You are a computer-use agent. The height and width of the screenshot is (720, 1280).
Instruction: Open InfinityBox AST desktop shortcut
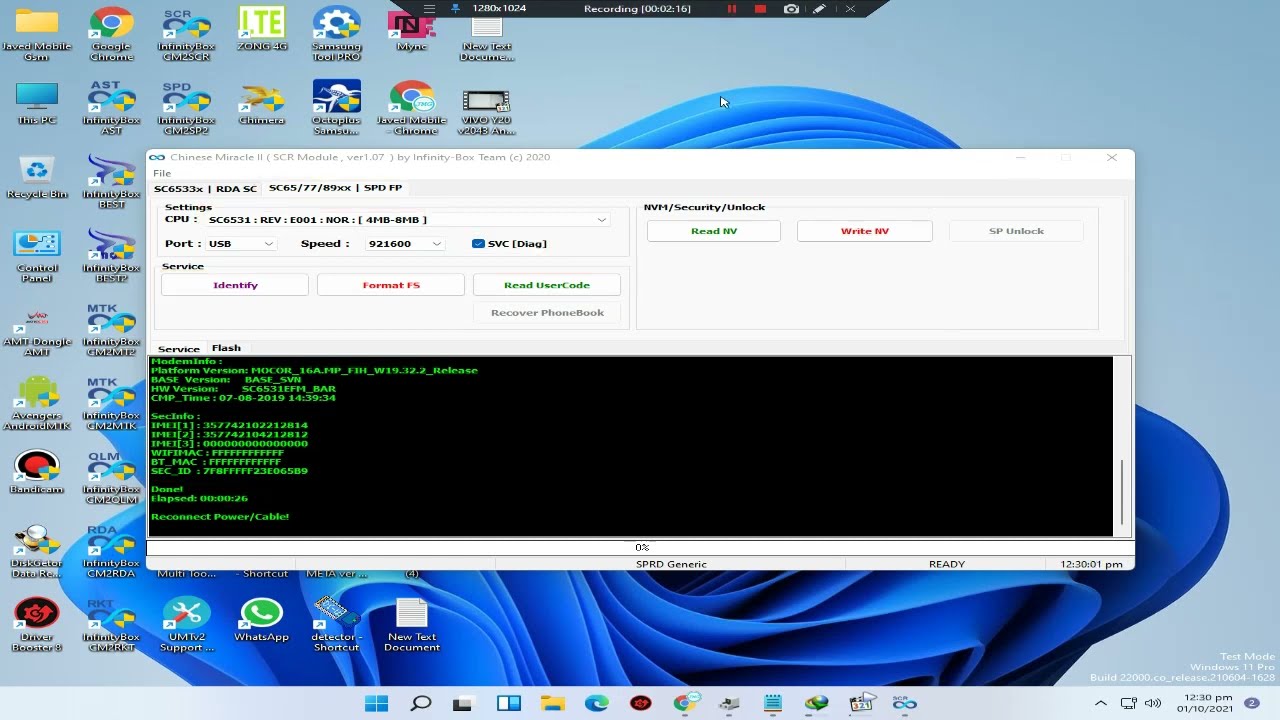(111, 108)
